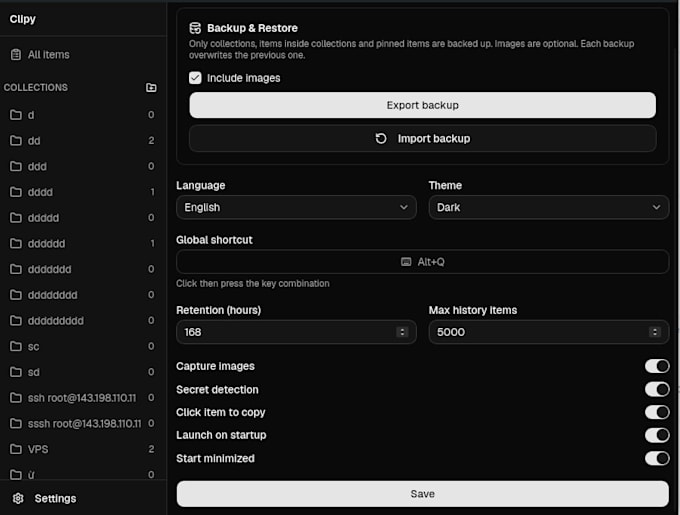Click the folder icon of collection ddddddd
The height and width of the screenshot is (515, 680).
pos(16,269)
